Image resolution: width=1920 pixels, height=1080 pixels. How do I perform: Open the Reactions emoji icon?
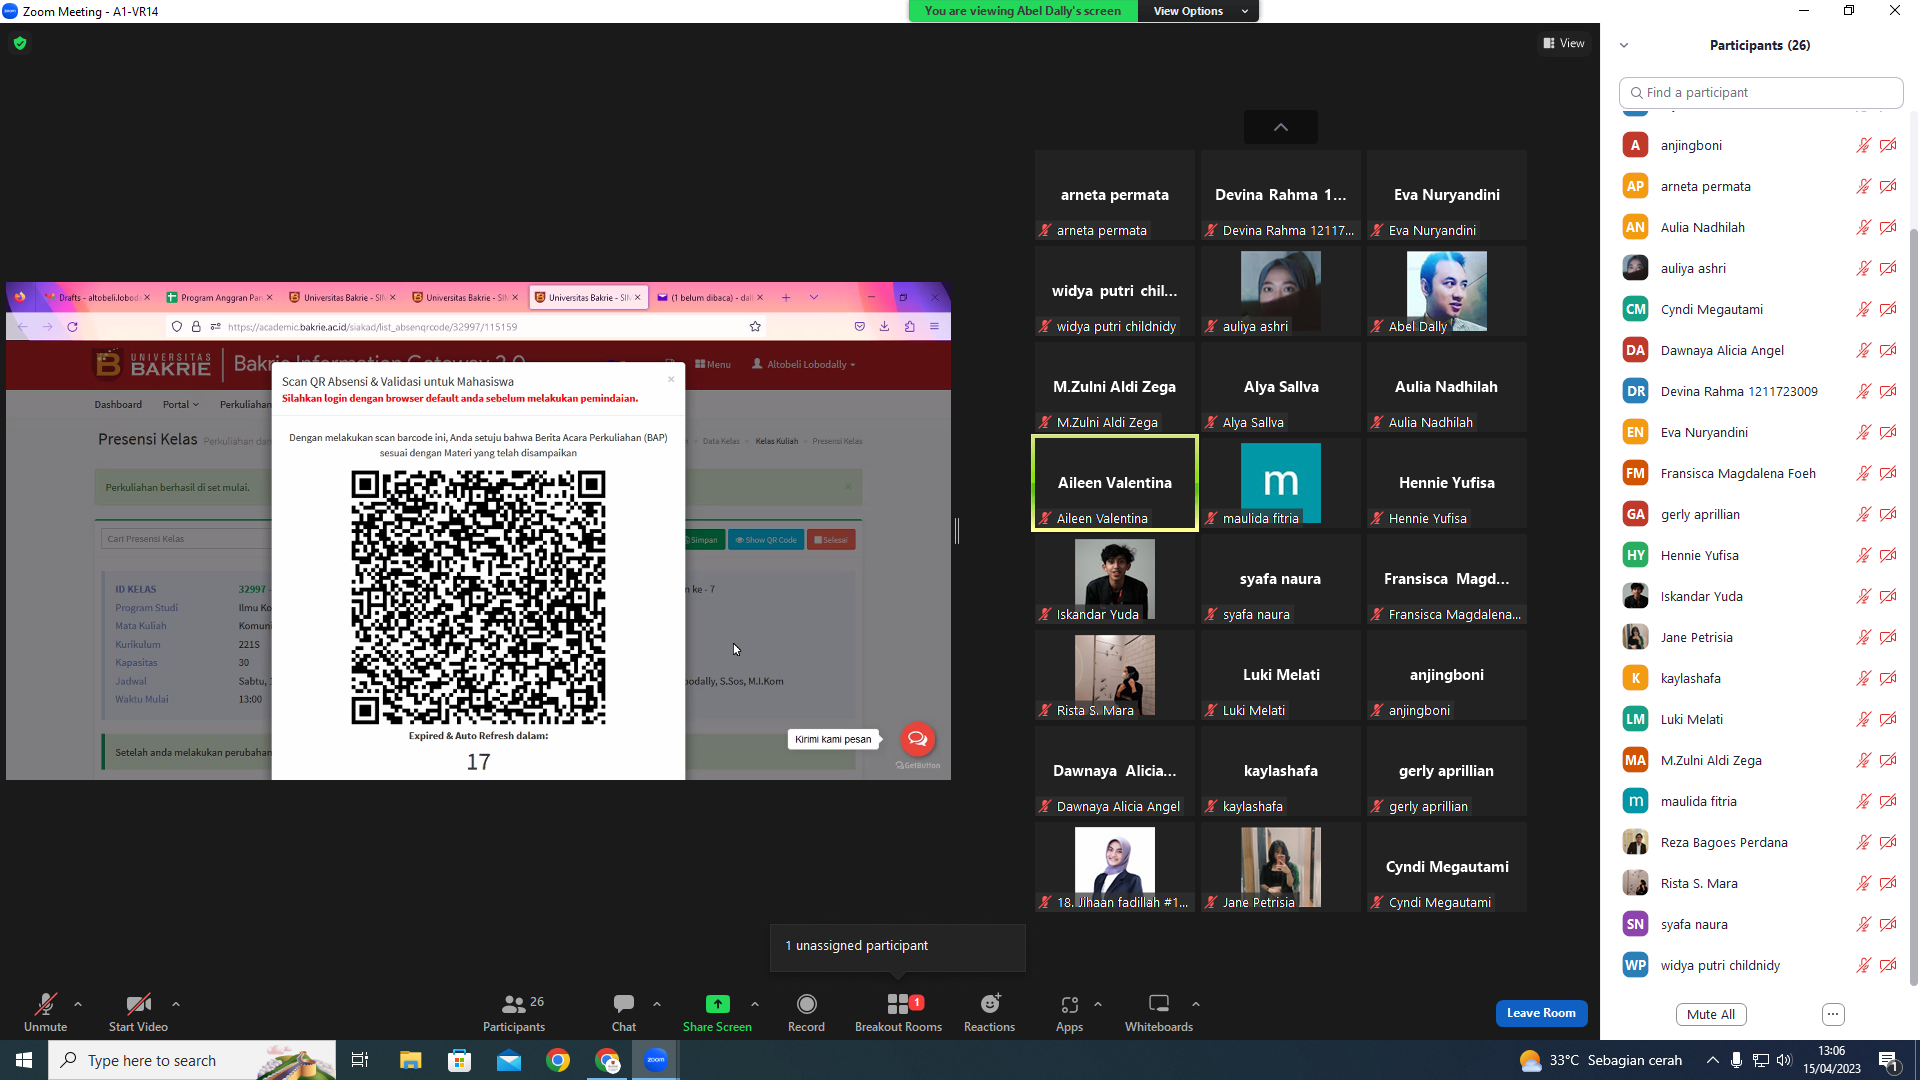click(990, 1004)
